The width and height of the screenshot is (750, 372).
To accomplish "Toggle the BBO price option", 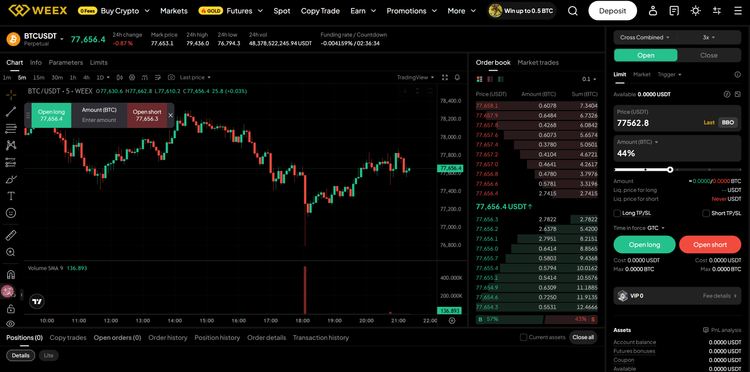I will pos(728,122).
